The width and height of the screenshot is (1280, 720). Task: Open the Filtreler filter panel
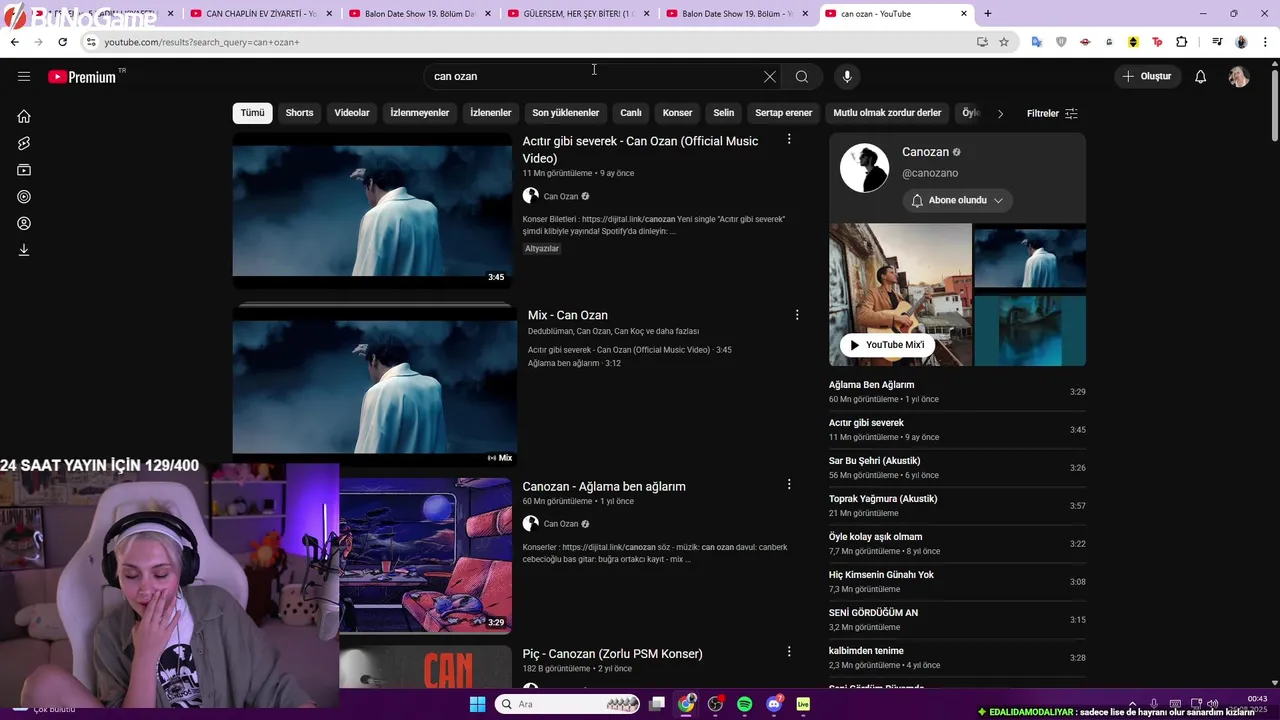(x=1052, y=113)
